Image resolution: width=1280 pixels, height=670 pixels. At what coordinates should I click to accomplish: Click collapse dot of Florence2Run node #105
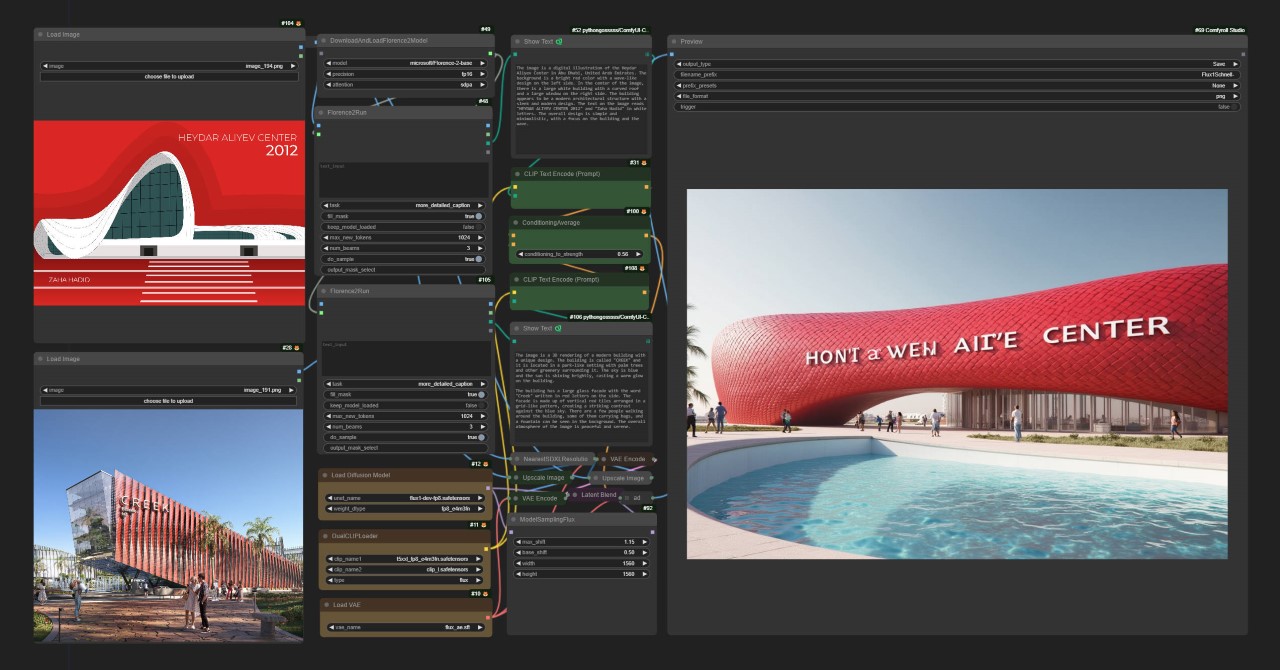pos(324,292)
